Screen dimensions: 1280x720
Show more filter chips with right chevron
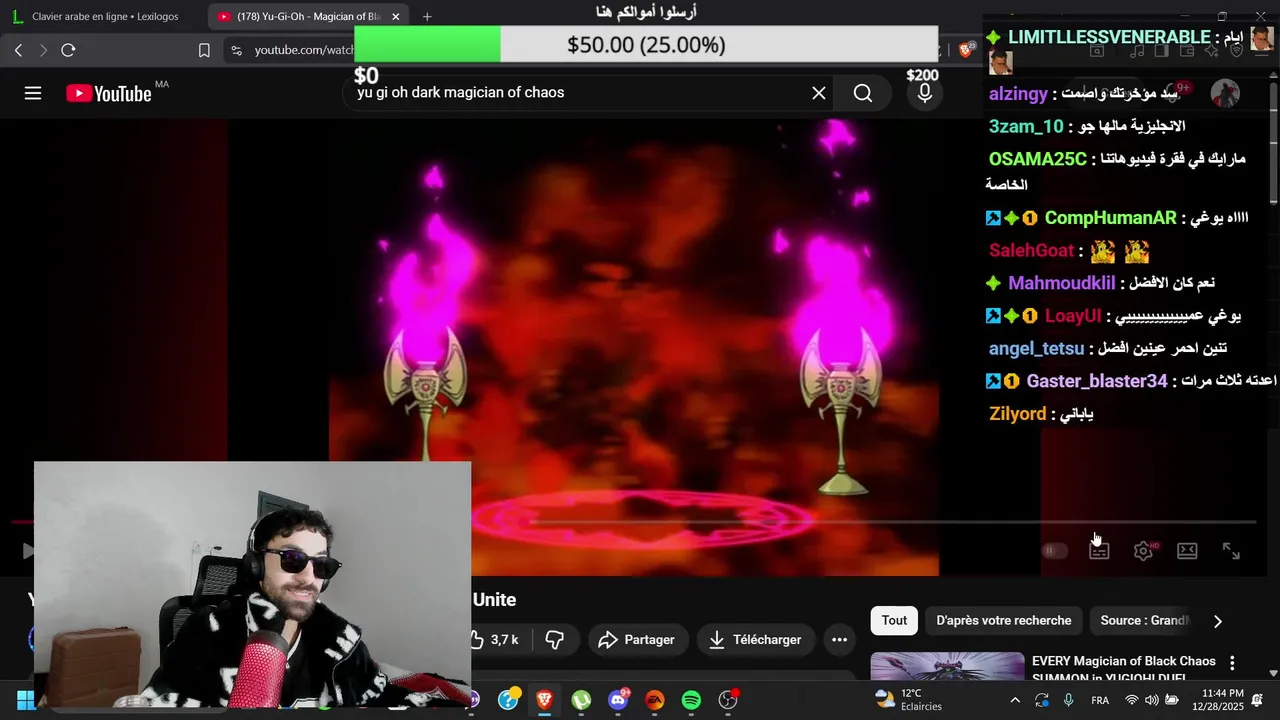(1217, 621)
